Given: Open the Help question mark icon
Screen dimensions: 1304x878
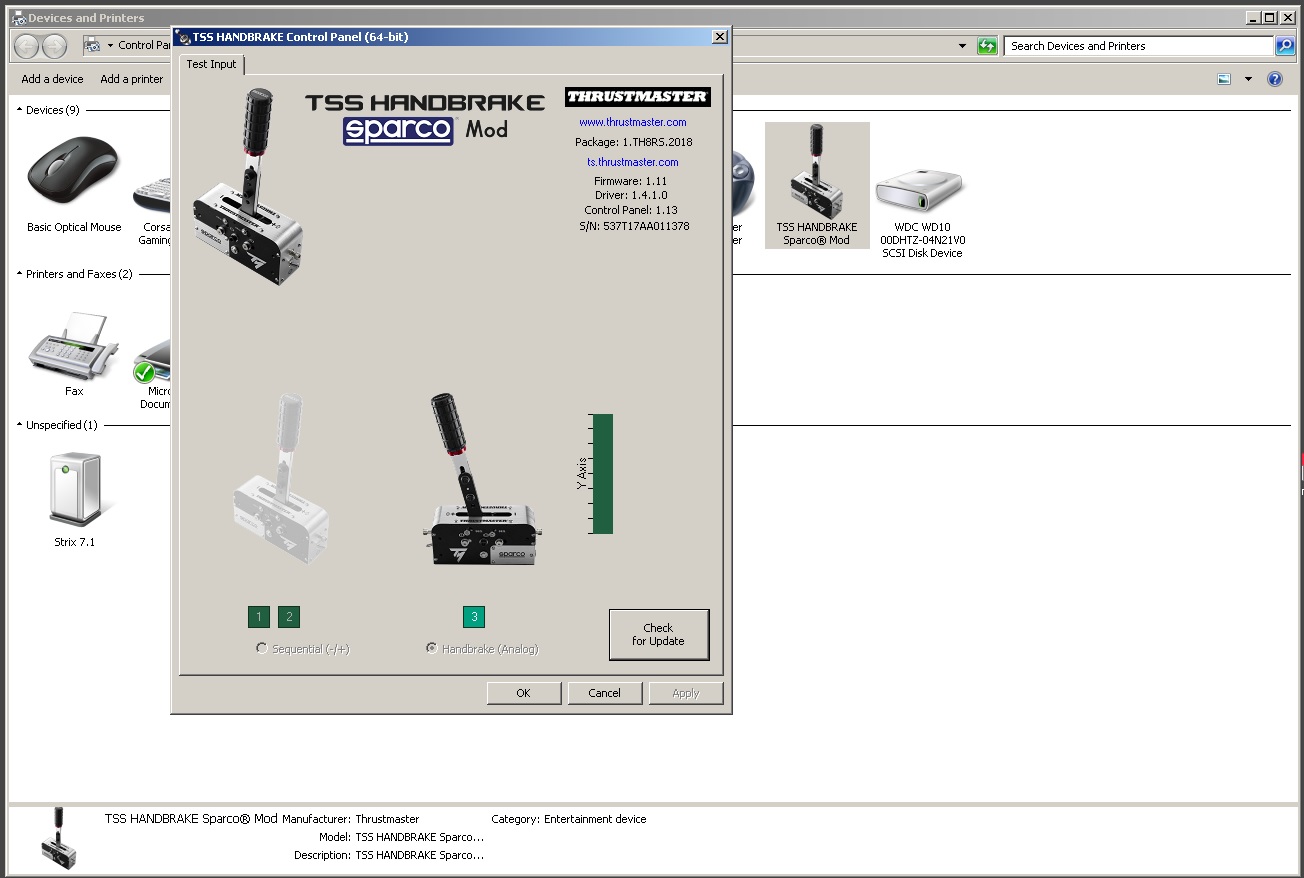Looking at the screenshot, I should (1275, 79).
